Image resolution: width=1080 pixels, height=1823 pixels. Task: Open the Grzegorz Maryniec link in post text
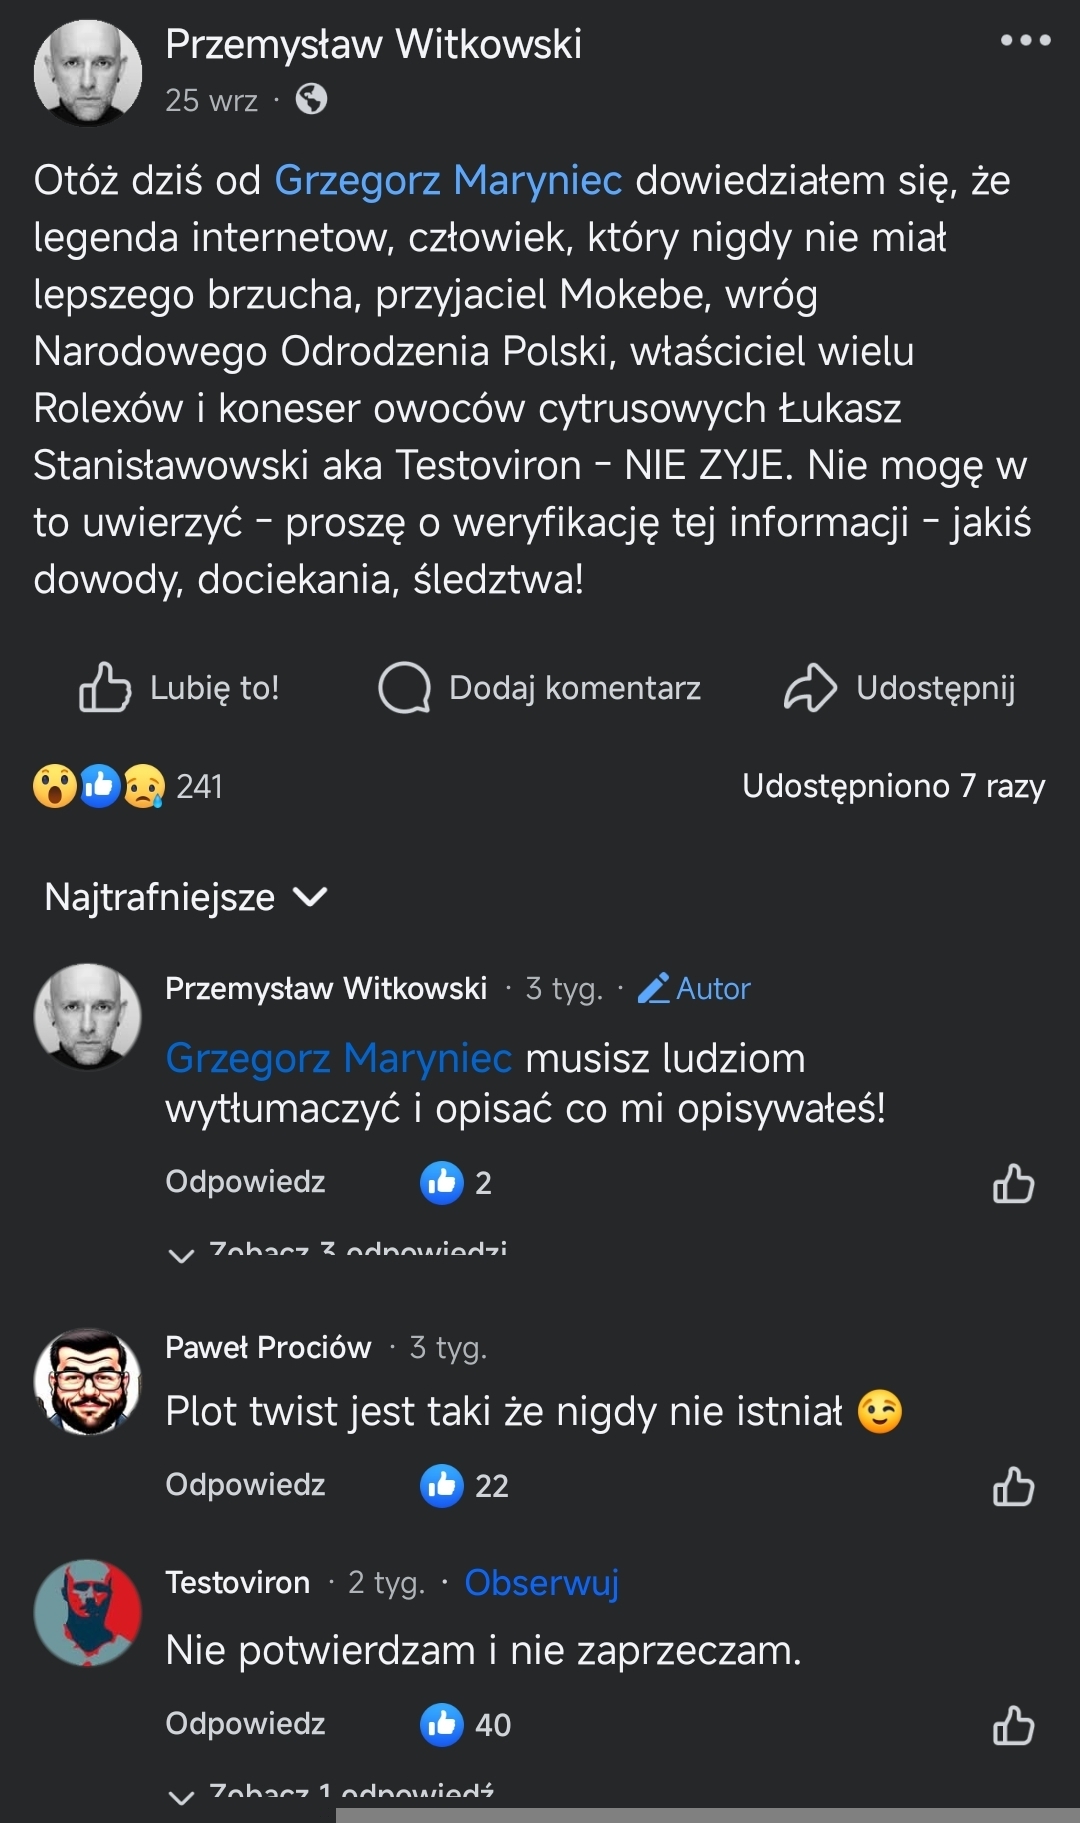[448, 181]
